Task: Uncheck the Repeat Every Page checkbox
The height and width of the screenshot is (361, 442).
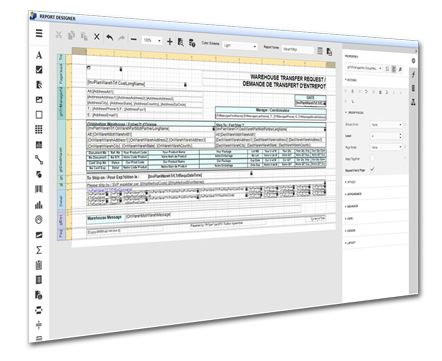Action: coord(372,169)
